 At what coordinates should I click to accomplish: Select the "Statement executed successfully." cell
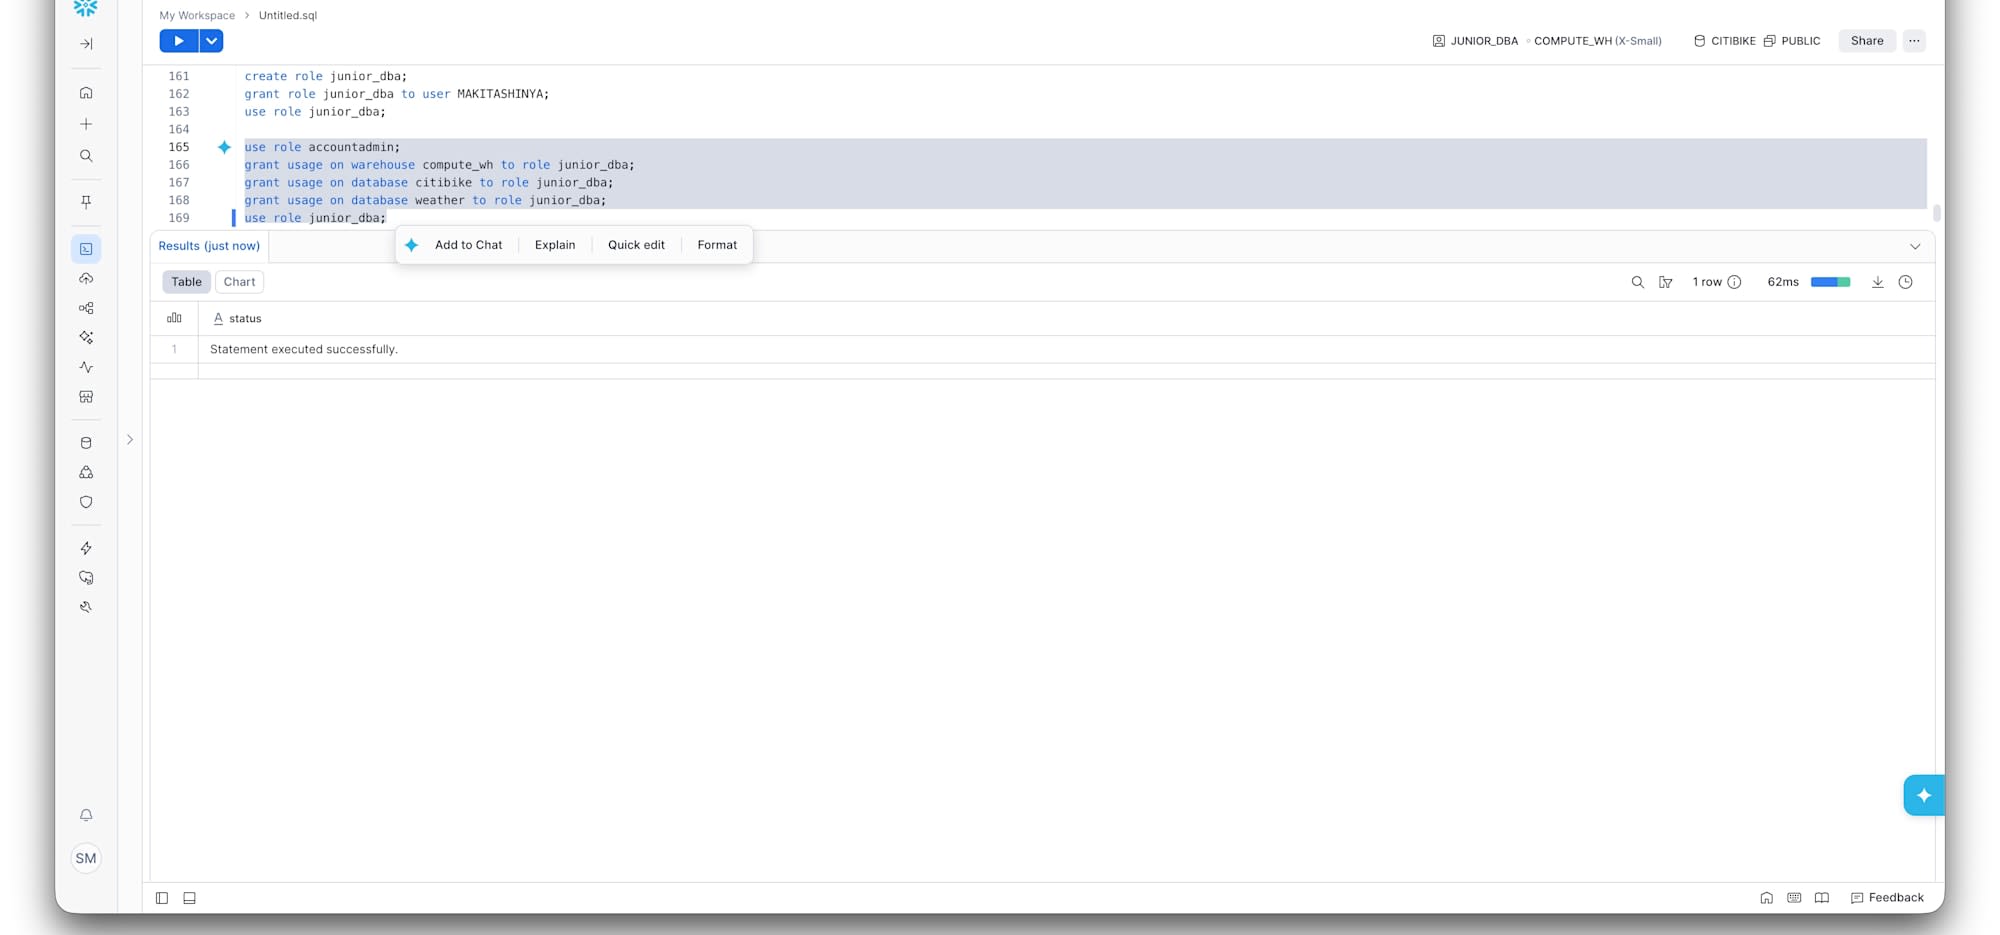pyautogui.click(x=1066, y=349)
